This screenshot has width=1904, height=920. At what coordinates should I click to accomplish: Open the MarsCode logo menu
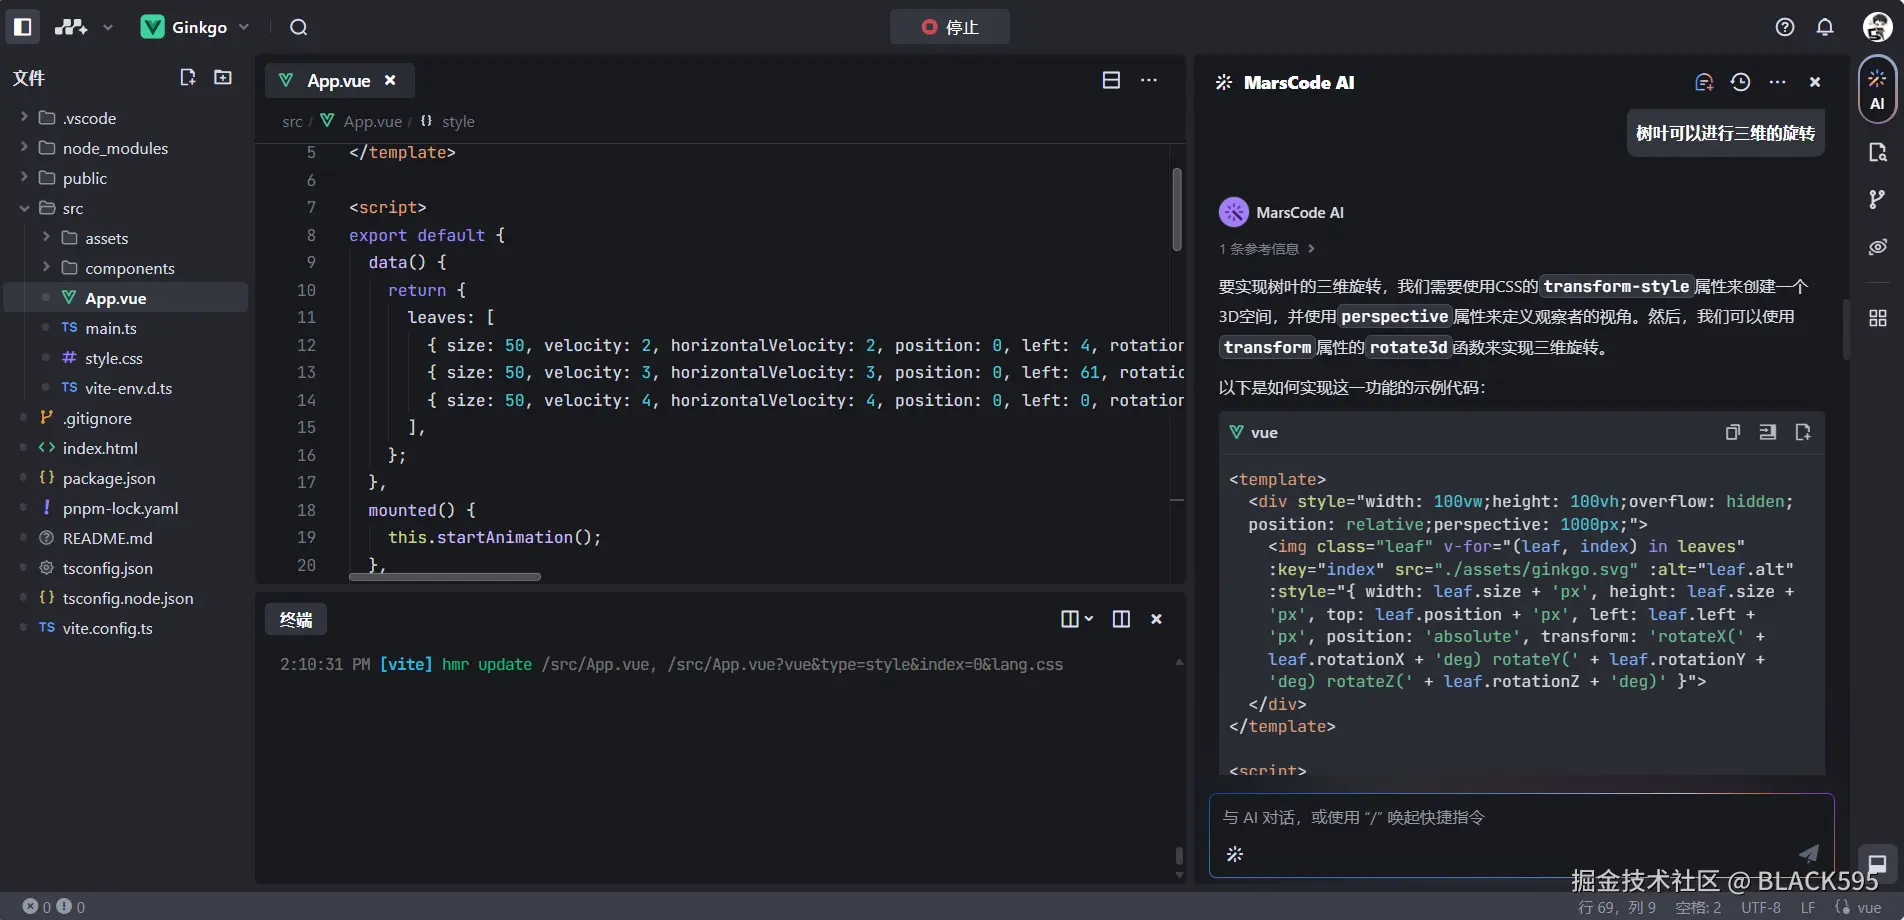83,27
